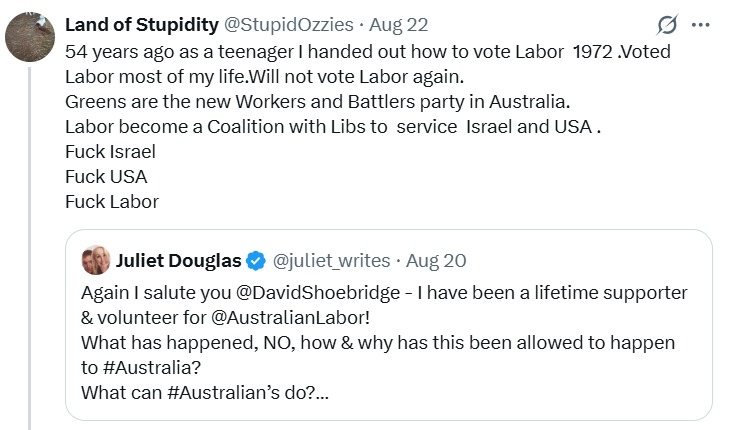Open the Aug 22 post timestamp
Image resolution: width=731 pixels, height=430 pixels.
pos(399,25)
